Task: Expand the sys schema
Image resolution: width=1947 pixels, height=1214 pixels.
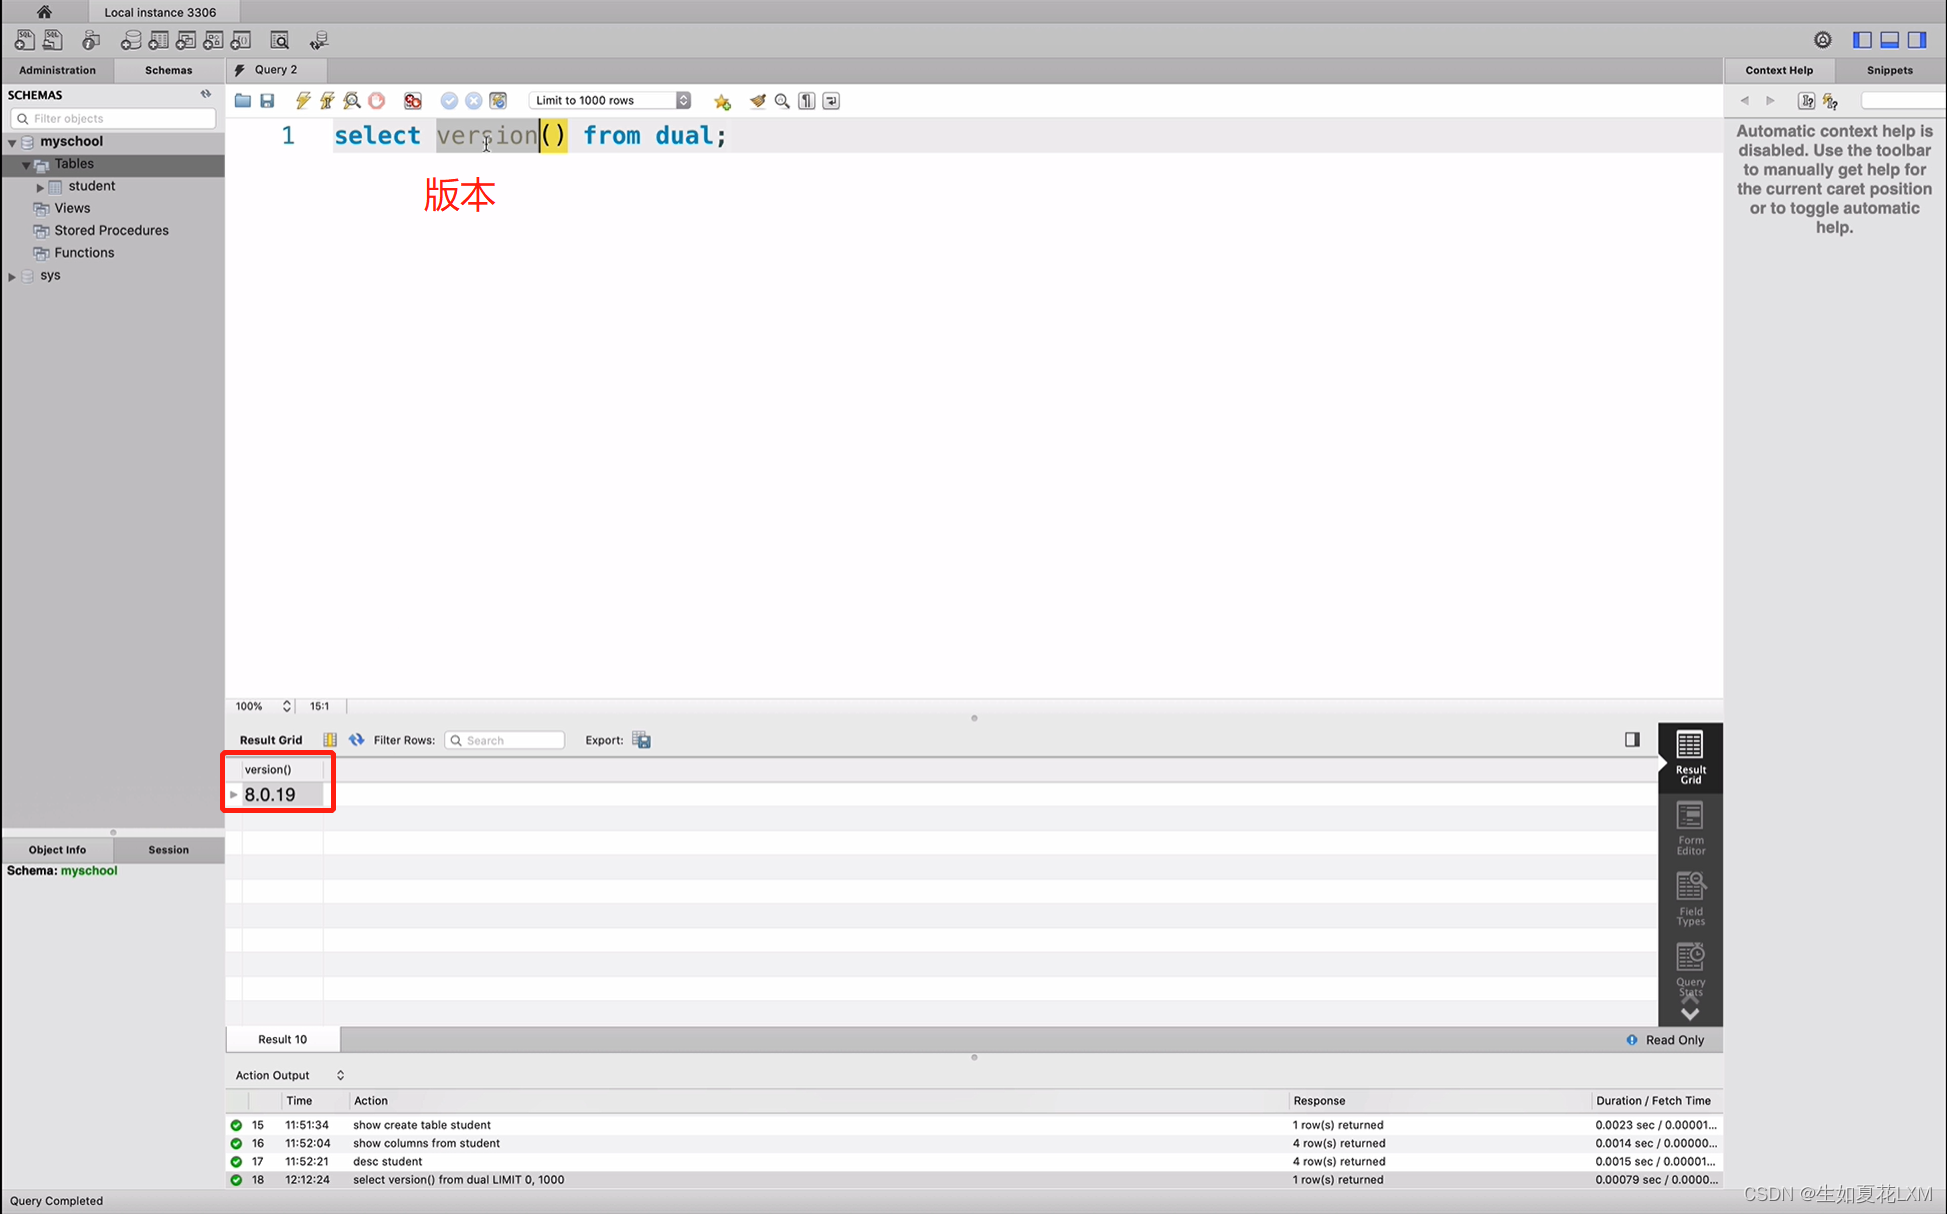Action: click(12, 276)
